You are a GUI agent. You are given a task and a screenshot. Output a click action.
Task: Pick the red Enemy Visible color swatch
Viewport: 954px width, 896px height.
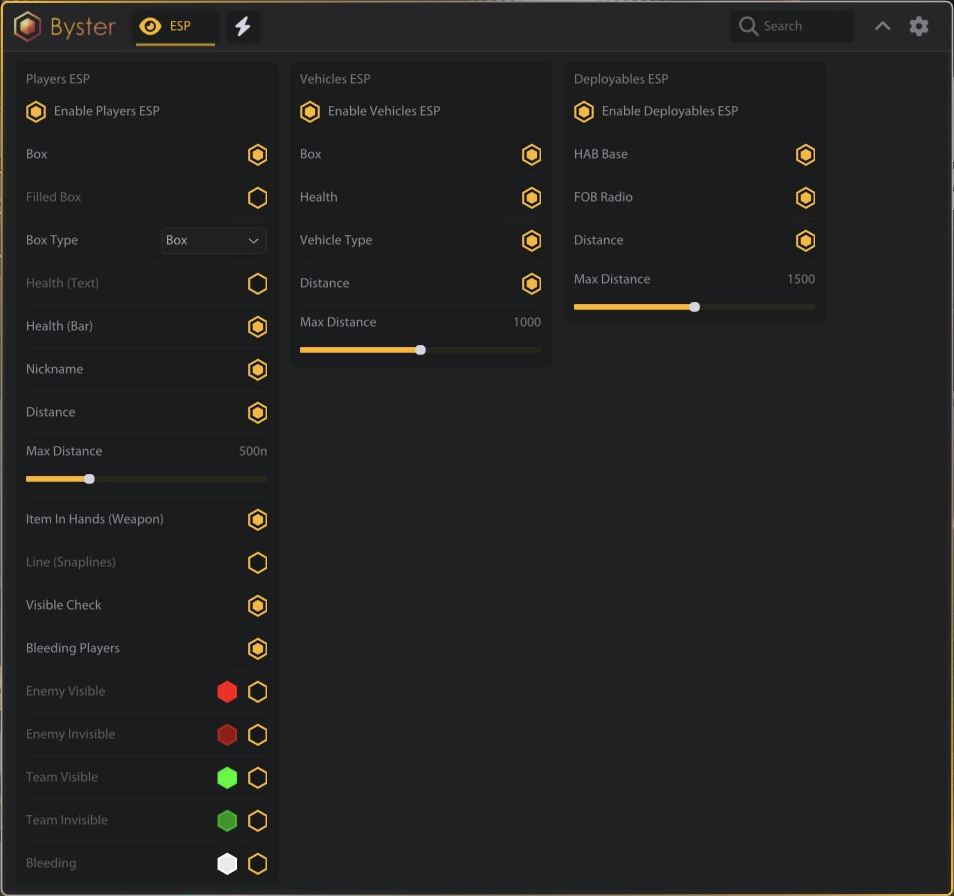(227, 692)
